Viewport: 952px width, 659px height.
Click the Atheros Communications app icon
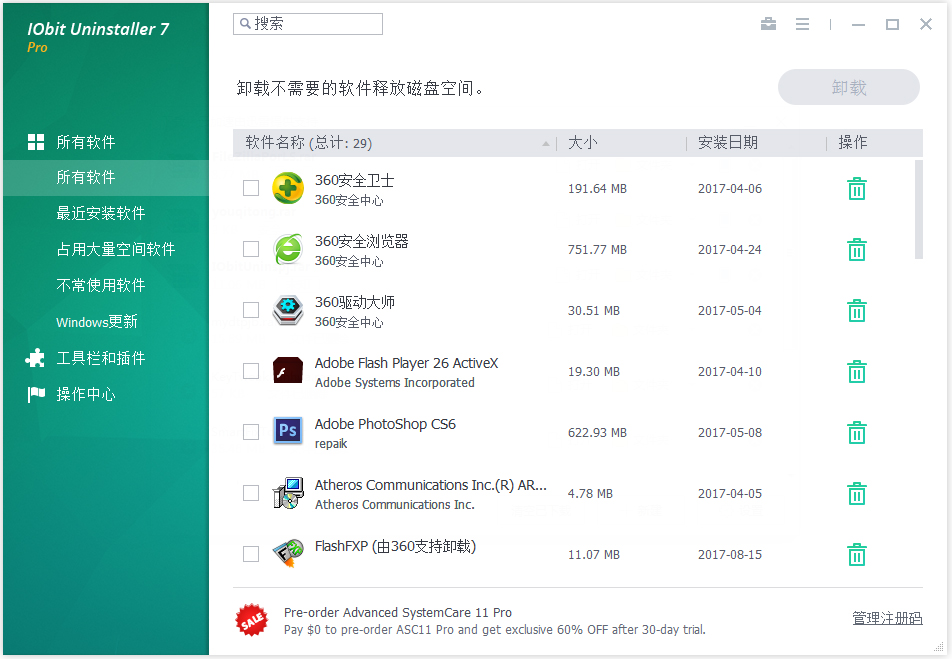coord(288,493)
